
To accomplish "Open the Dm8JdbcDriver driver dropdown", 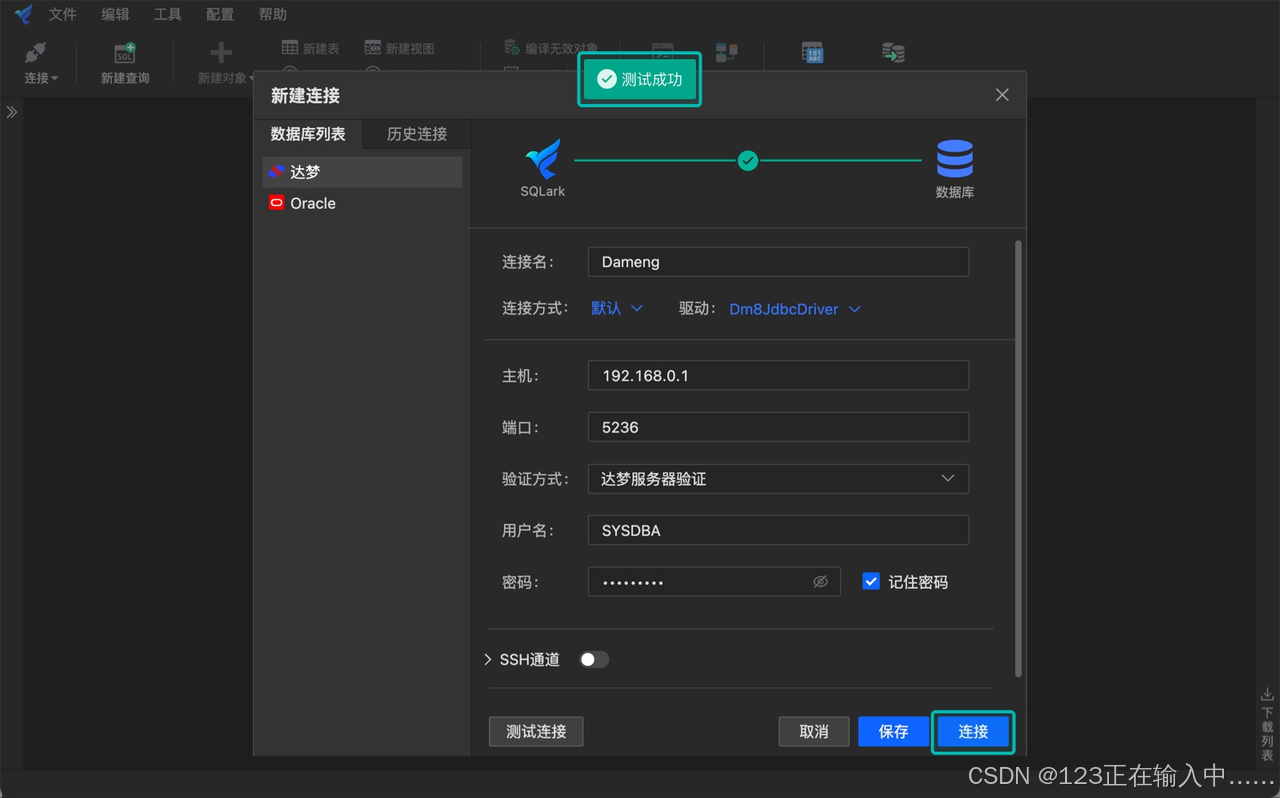I will coord(794,309).
